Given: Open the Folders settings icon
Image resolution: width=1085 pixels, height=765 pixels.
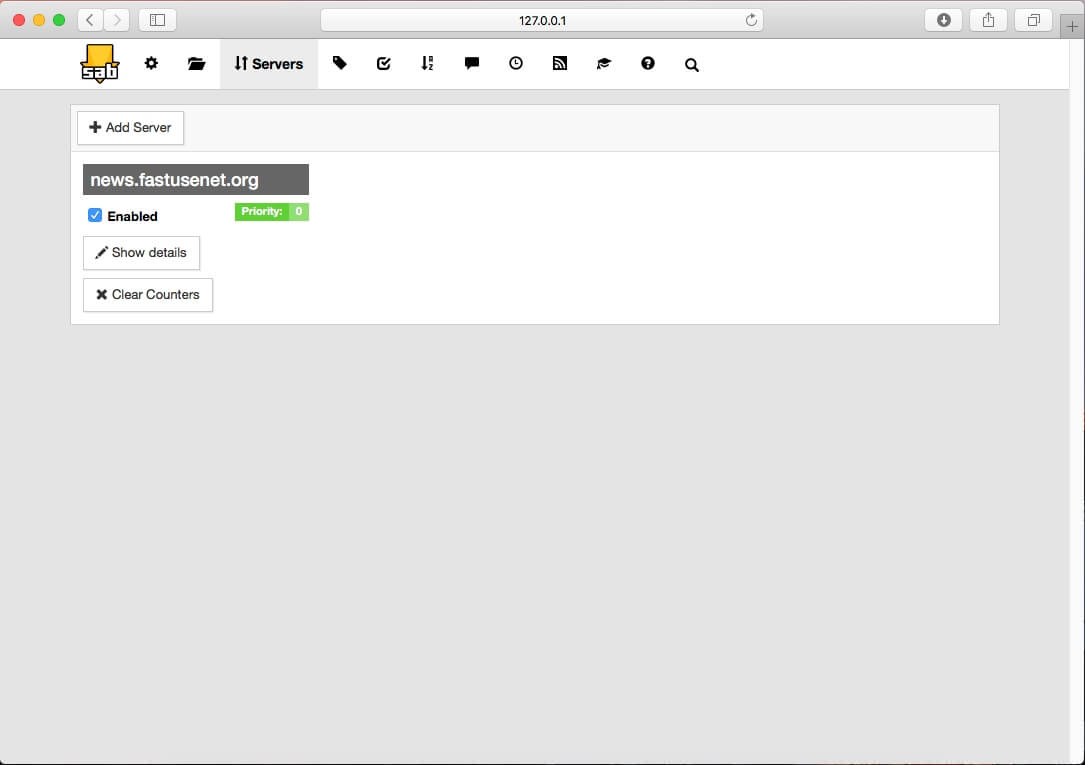Looking at the screenshot, I should tap(196, 64).
